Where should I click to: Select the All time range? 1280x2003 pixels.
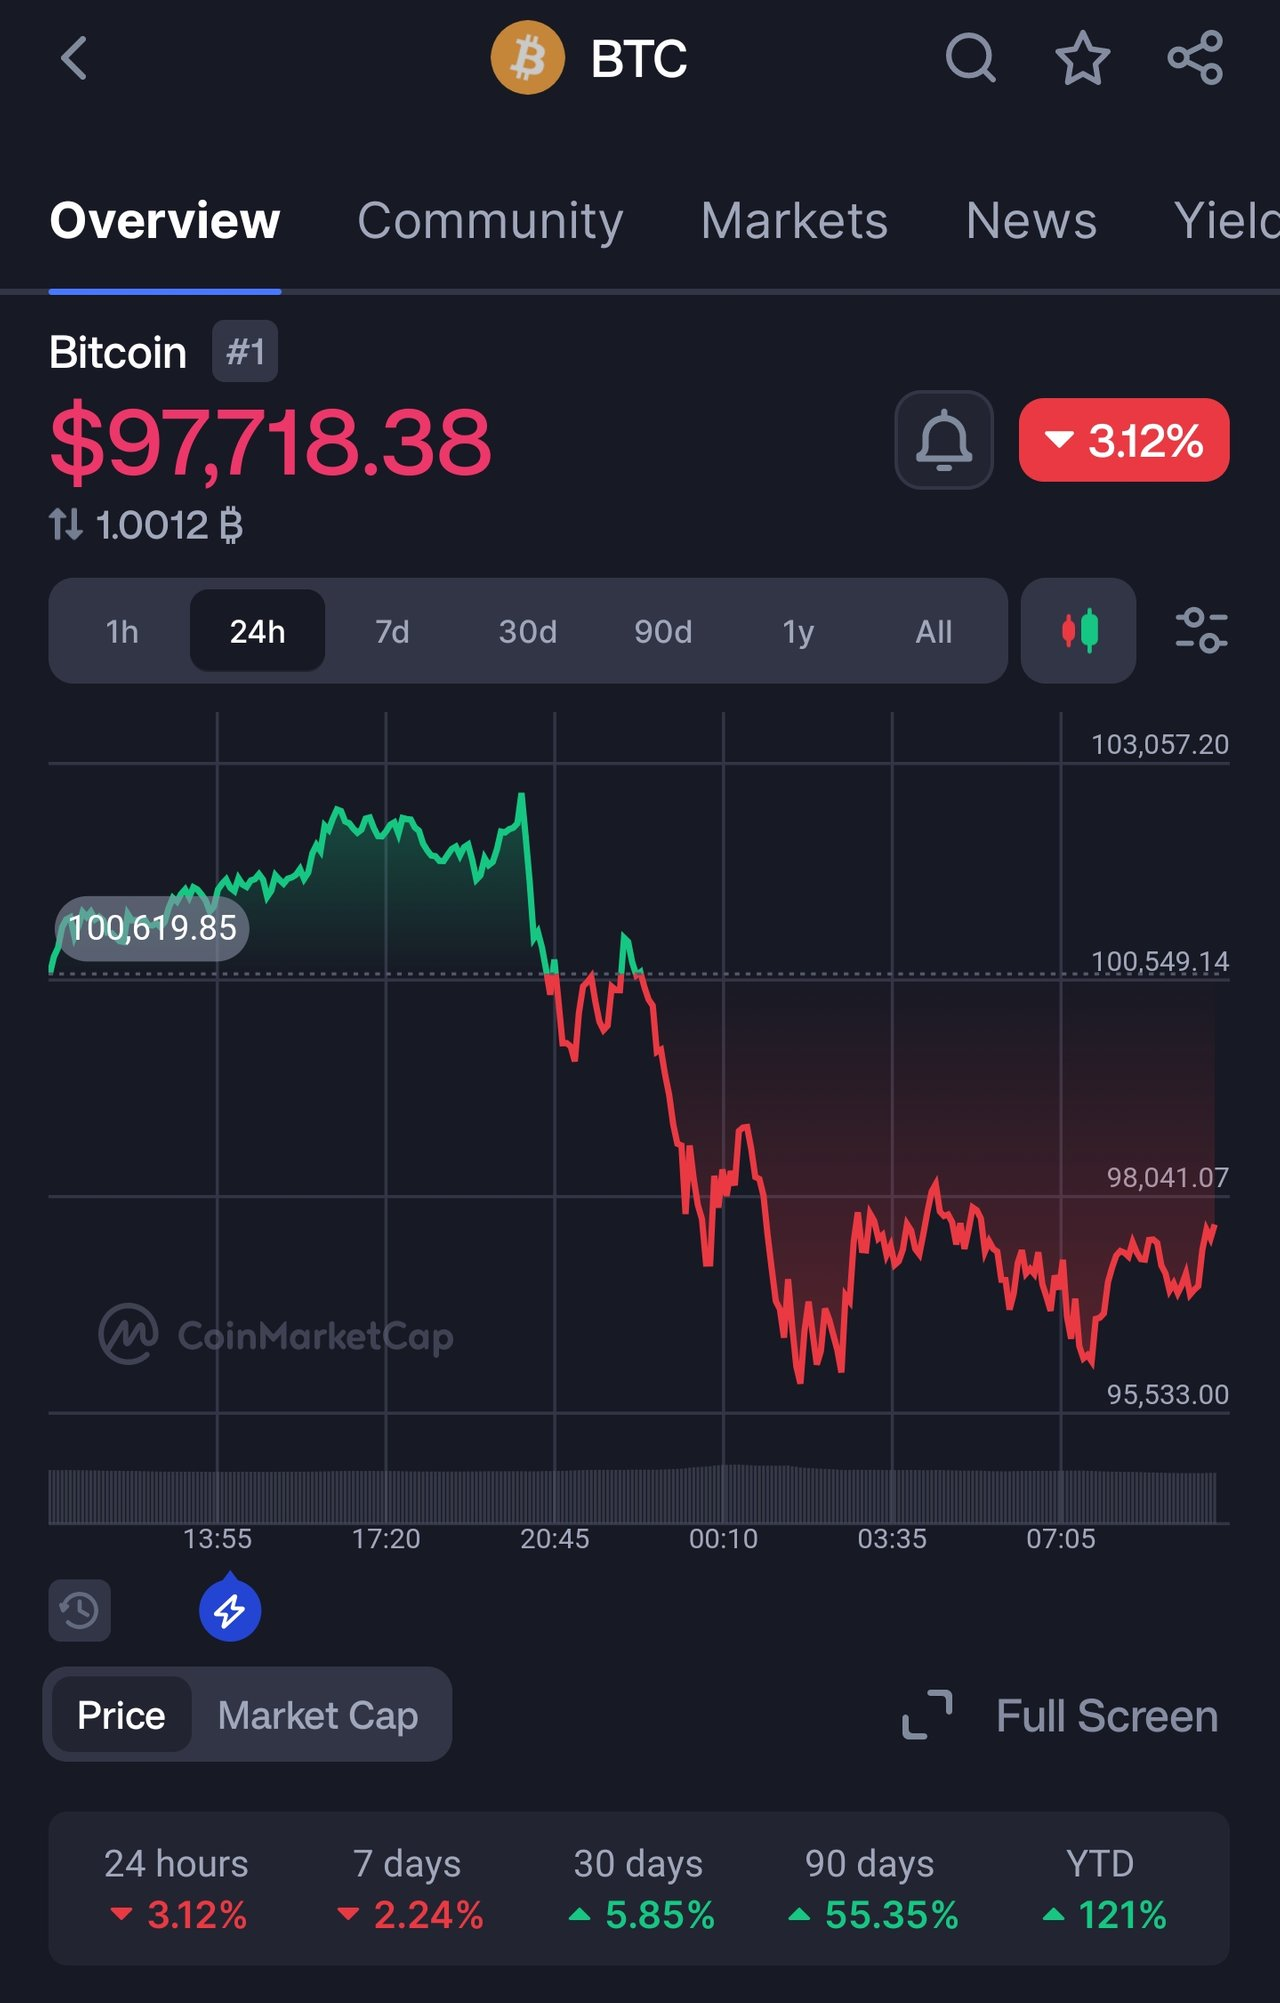tap(933, 631)
